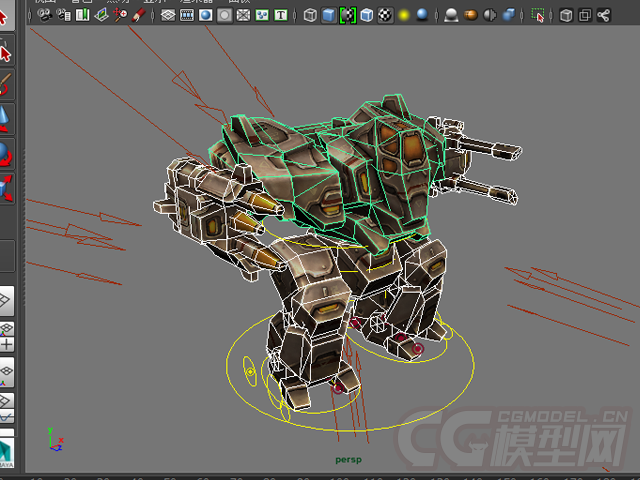Enable Screen Space Ambient Occlusion icon
640x480 pixels.
coord(451,16)
